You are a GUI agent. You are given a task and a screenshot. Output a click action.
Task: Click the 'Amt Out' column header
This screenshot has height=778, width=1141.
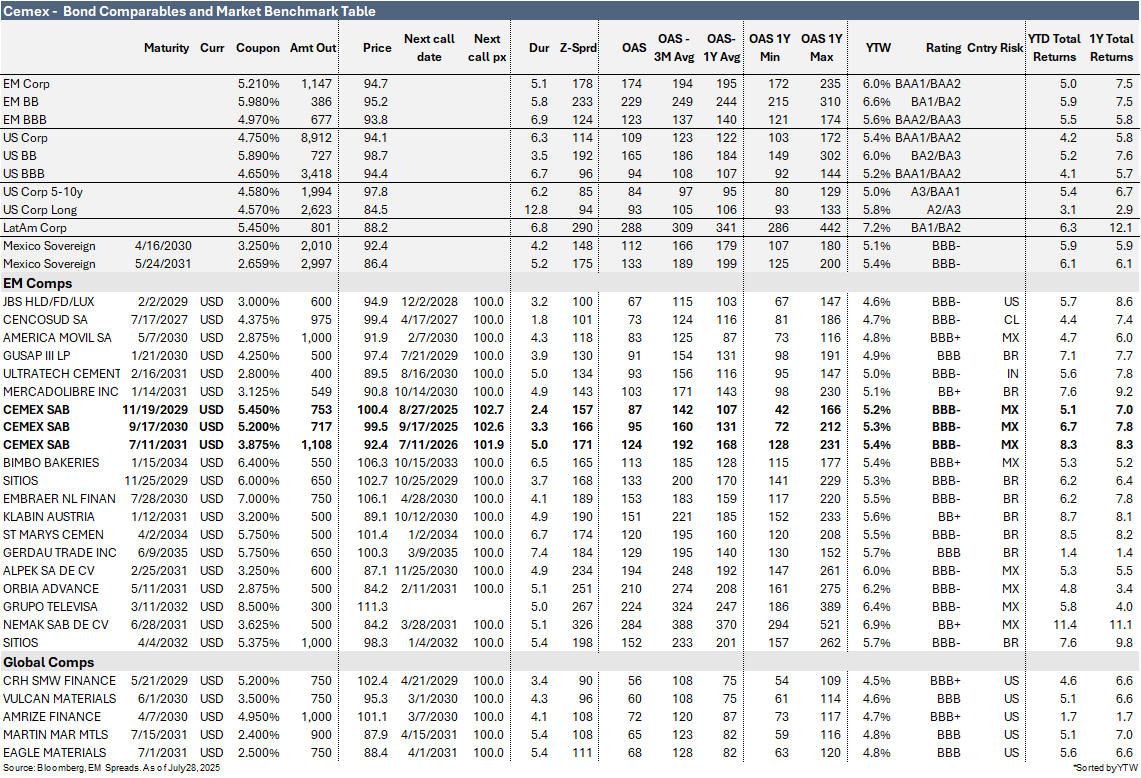click(313, 47)
